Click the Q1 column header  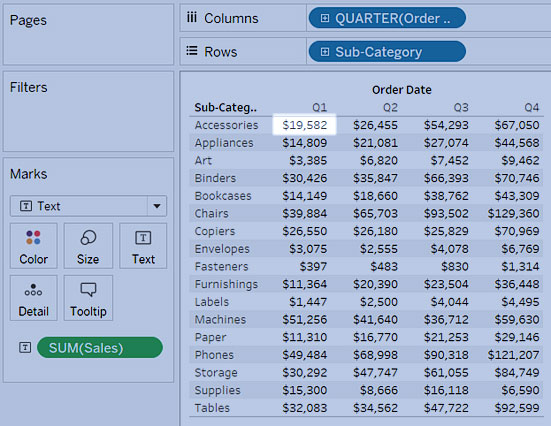click(x=319, y=107)
